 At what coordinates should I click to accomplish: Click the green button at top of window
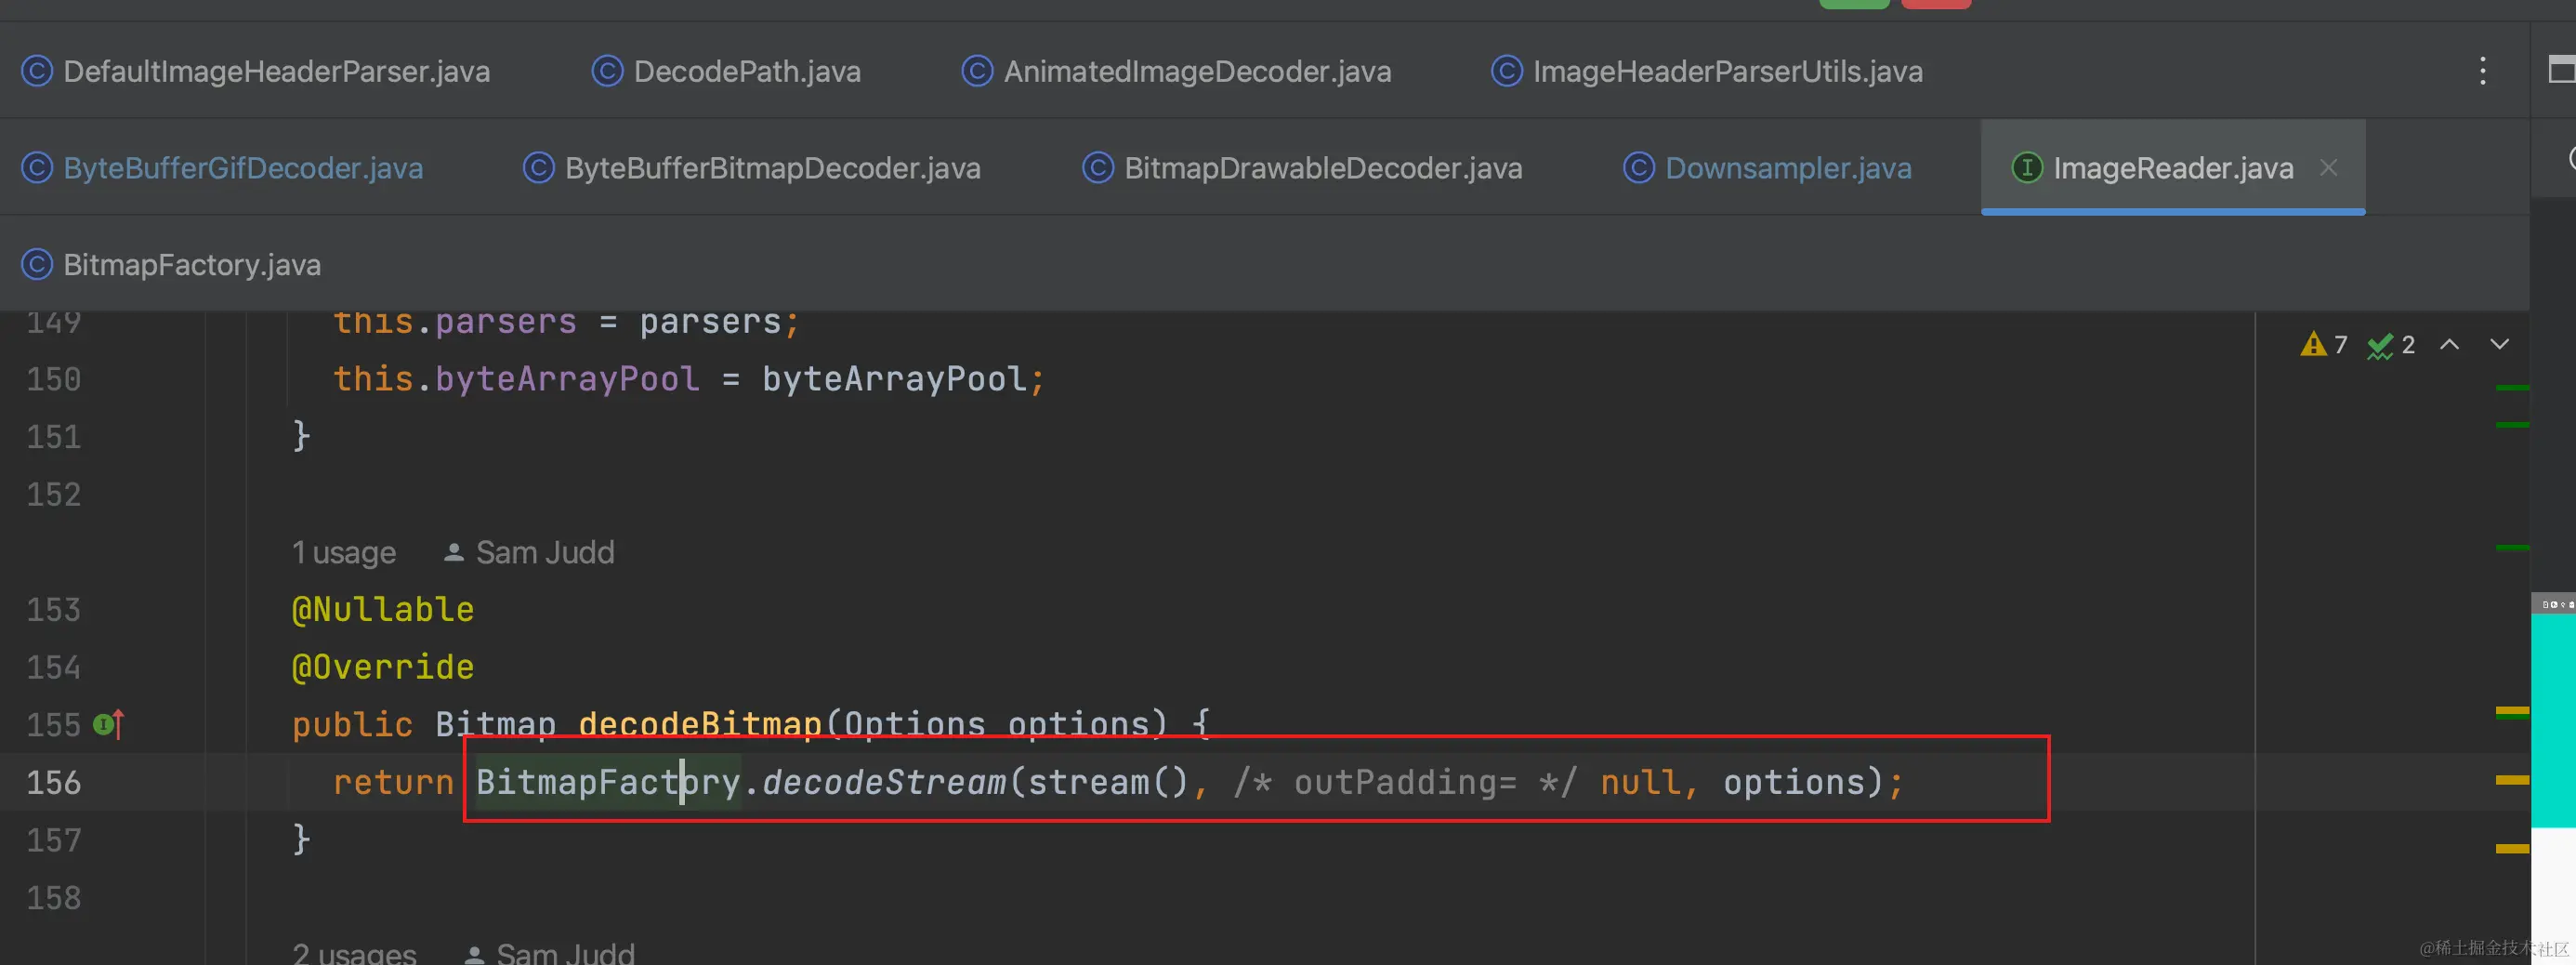[1854, 4]
